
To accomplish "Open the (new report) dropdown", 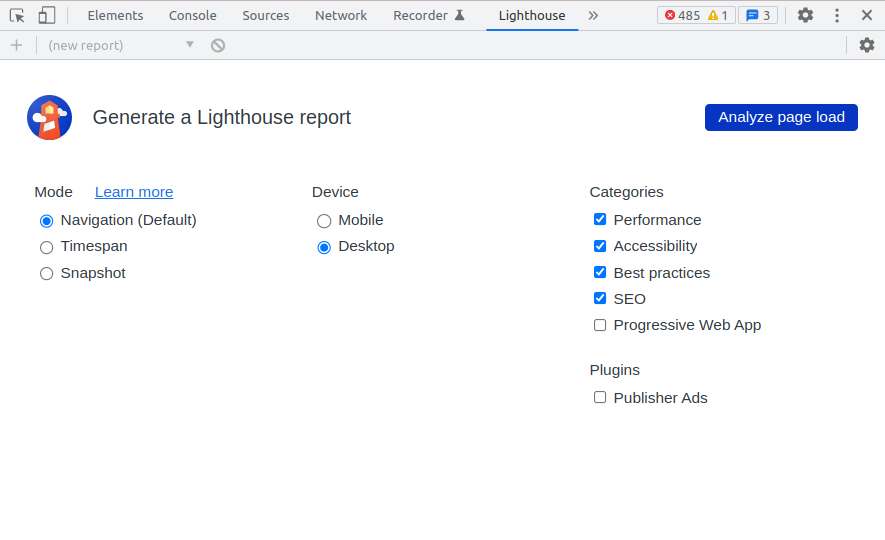I will (120, 45).
